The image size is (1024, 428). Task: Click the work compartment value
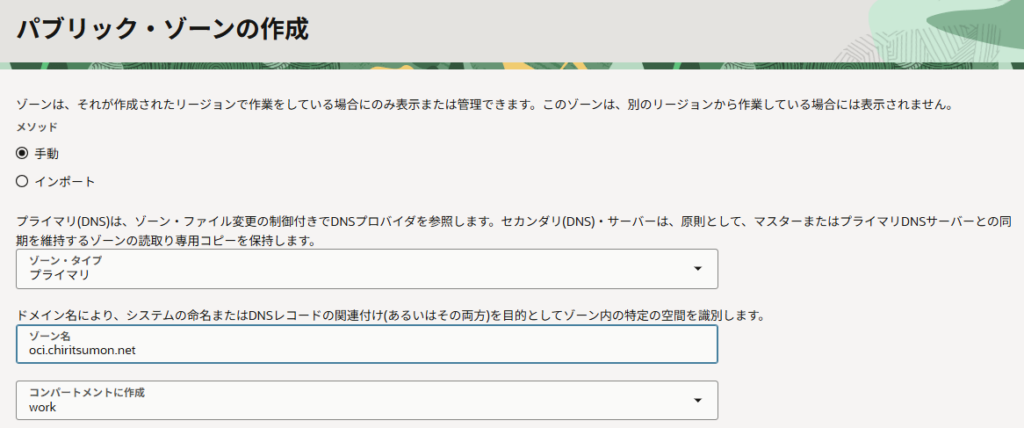click(x=42, y=407)
